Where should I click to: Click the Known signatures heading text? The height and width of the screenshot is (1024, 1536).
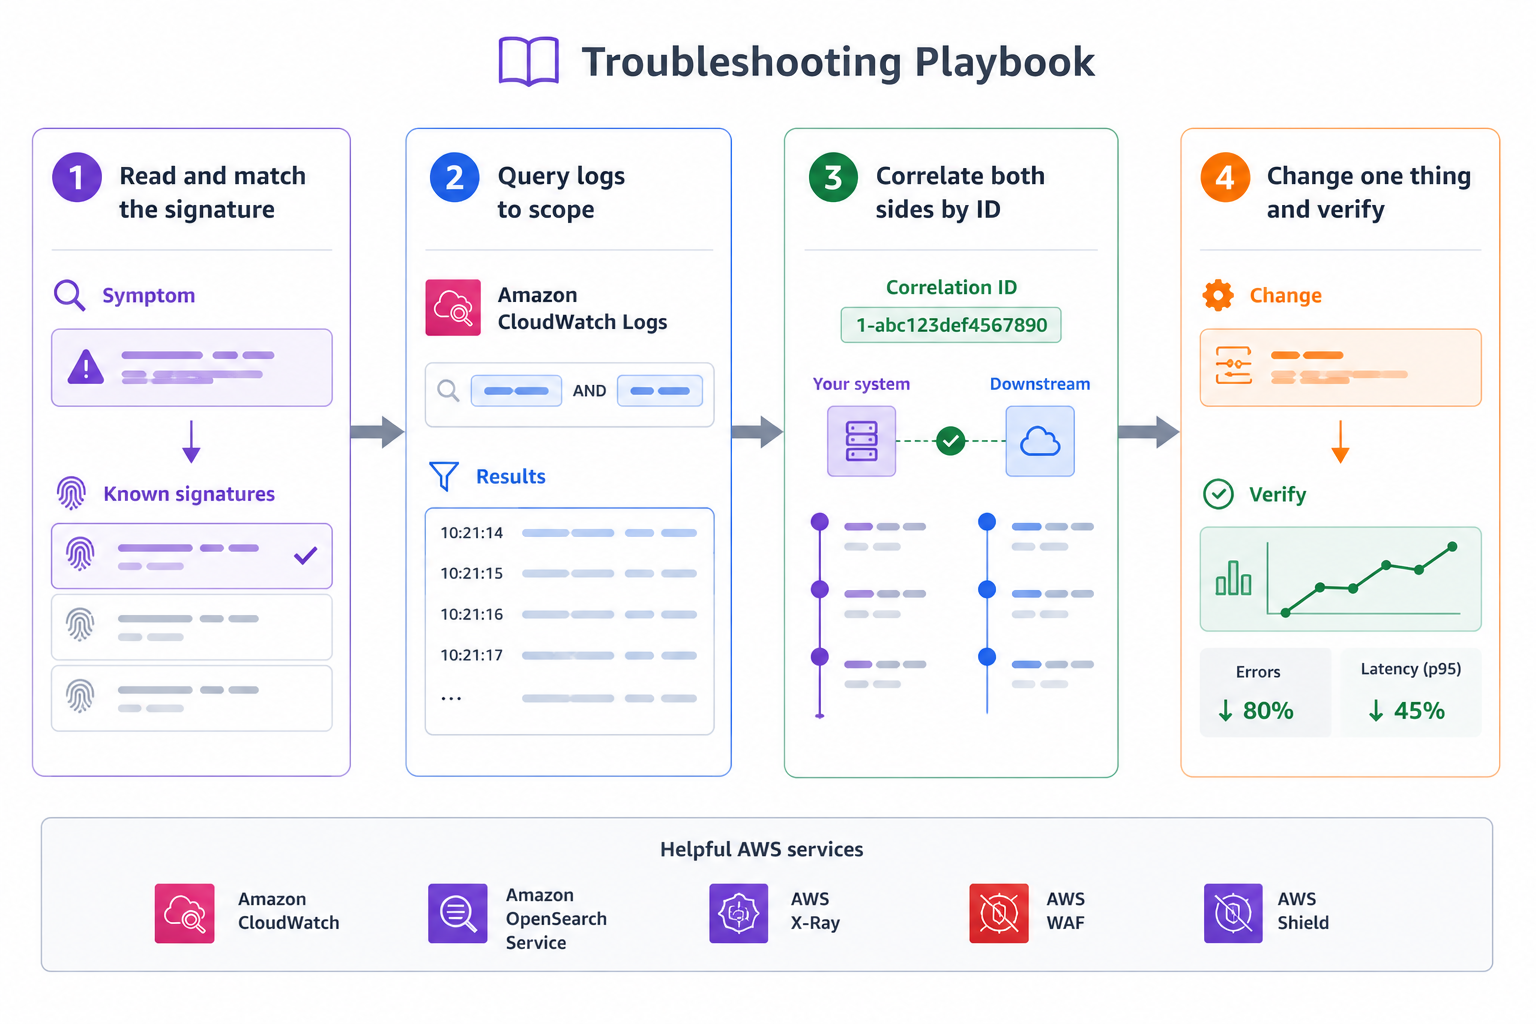[x=189, y=494]
